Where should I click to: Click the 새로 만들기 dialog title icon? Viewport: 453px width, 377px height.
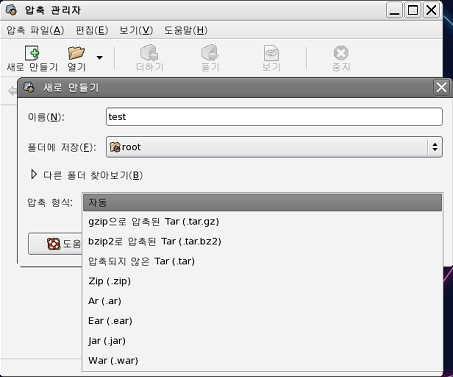coord(29,88)
